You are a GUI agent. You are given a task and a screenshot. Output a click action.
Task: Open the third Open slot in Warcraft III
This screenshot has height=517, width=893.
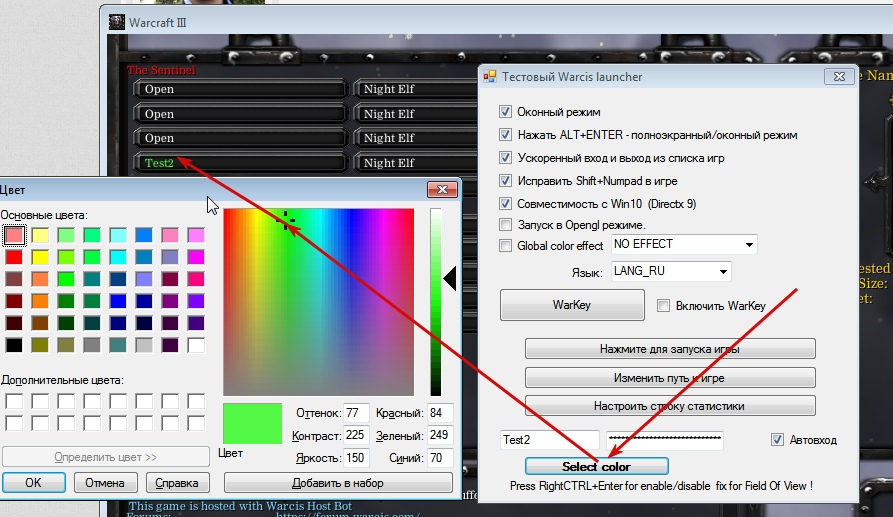click(240, 138)
